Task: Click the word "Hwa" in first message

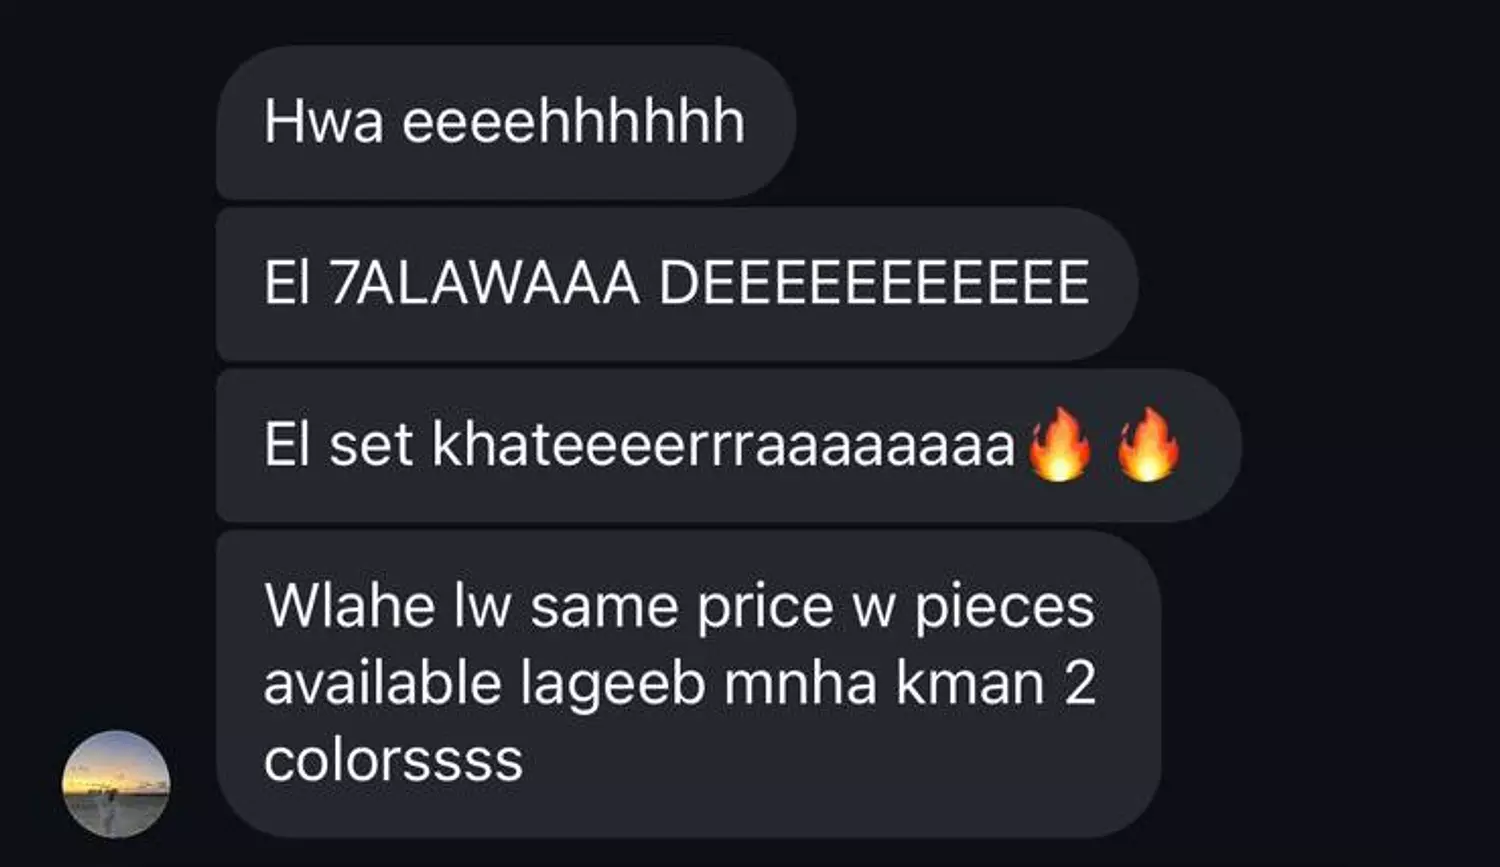Action: (x=324, y=122)
